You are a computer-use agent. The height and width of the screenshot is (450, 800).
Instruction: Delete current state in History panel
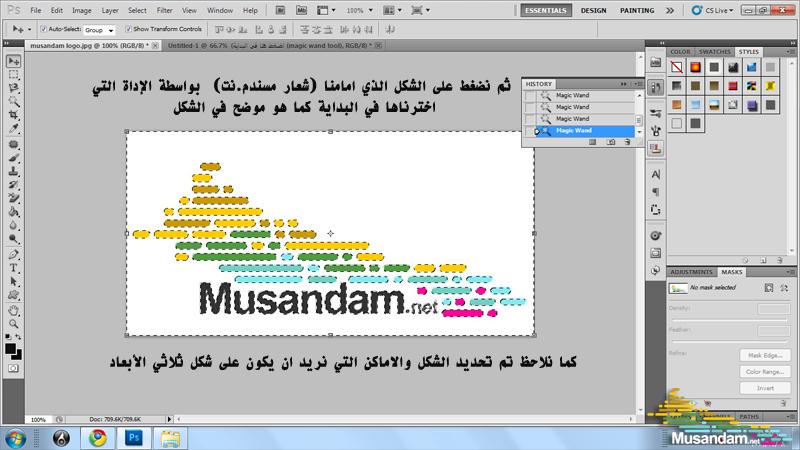[627, 142]
